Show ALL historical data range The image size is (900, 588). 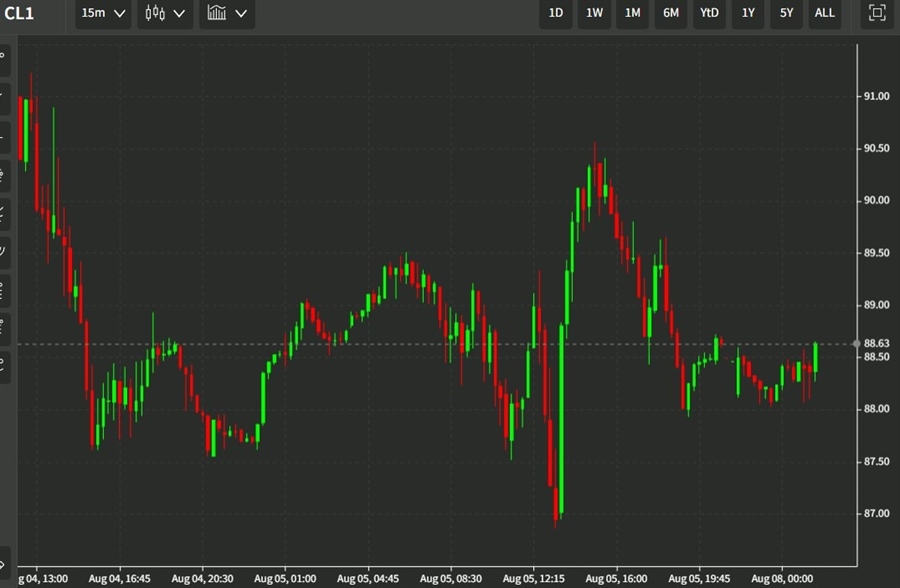click(x=824, y=13)
